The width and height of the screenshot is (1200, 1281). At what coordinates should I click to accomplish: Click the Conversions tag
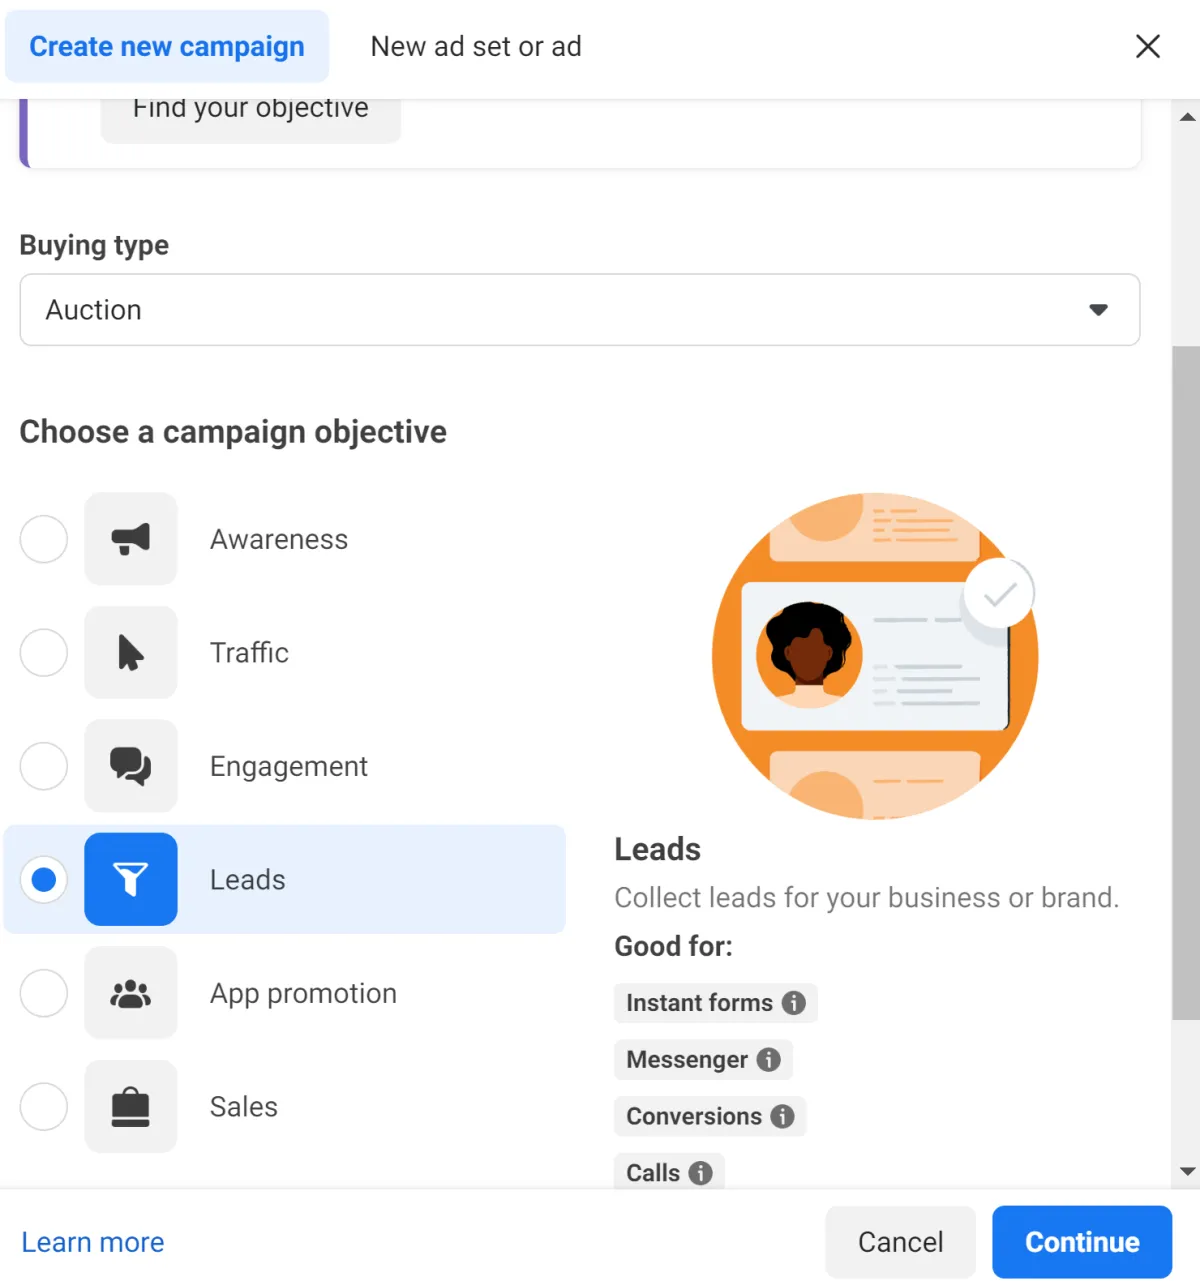[710, 1116]
